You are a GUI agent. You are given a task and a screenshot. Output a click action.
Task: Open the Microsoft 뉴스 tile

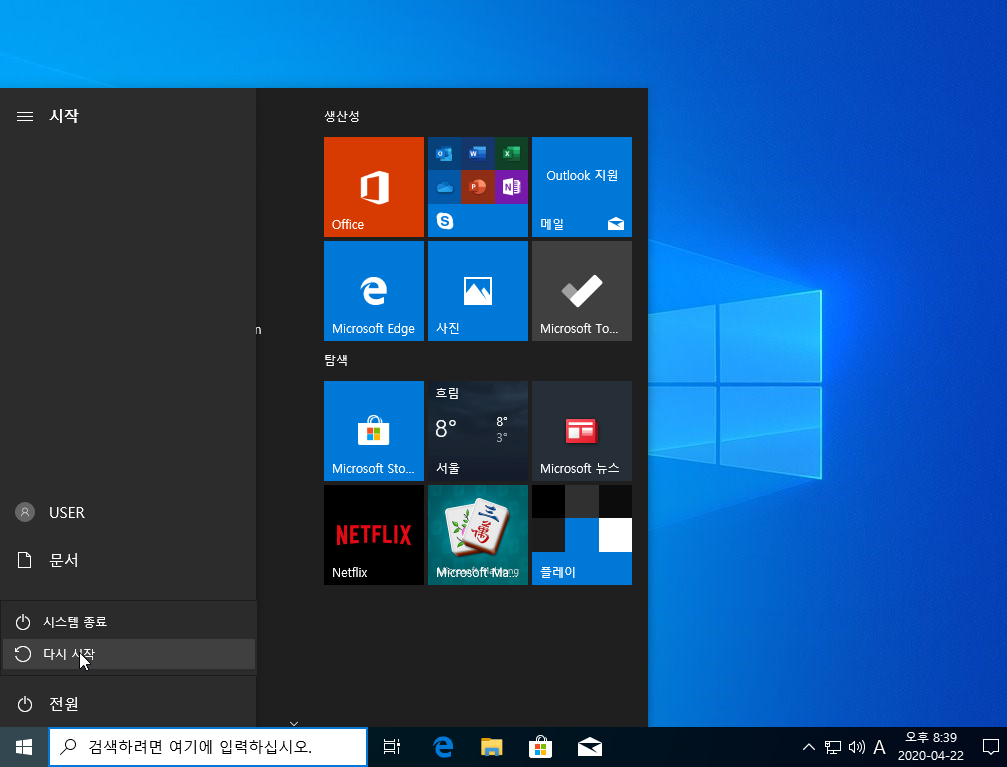[582, 430]
